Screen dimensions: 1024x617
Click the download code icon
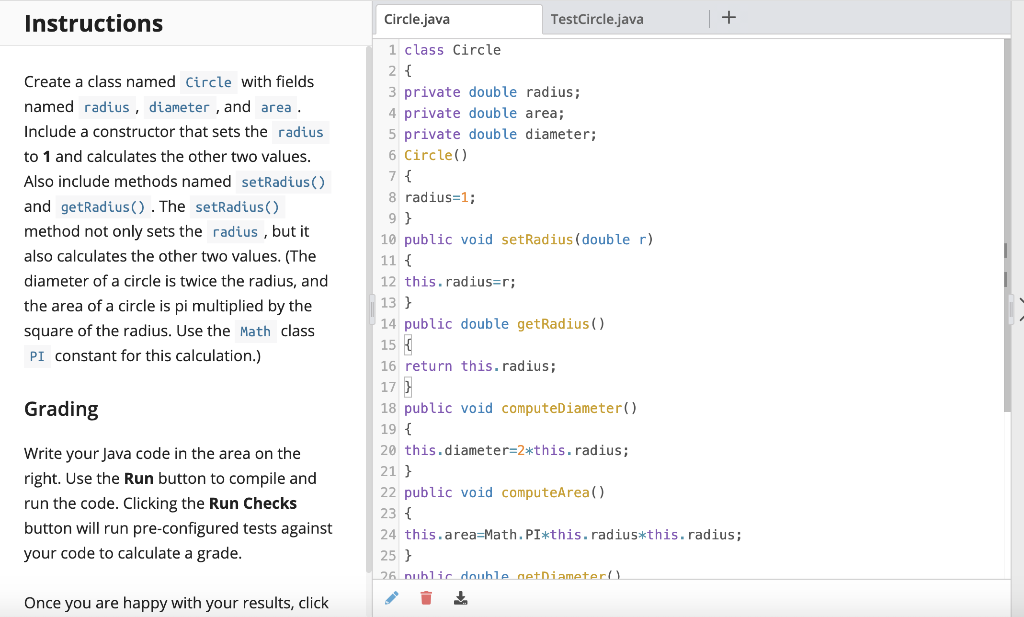(460, 597)
